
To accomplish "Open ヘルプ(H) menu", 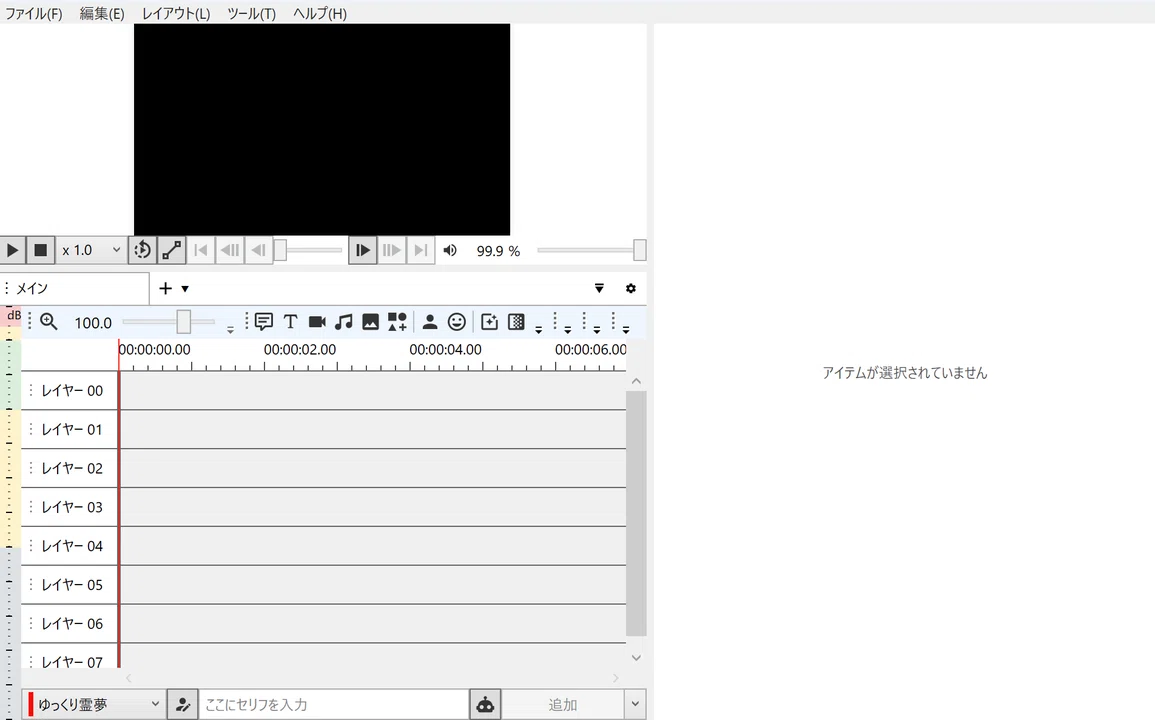I will click(320, 13).
